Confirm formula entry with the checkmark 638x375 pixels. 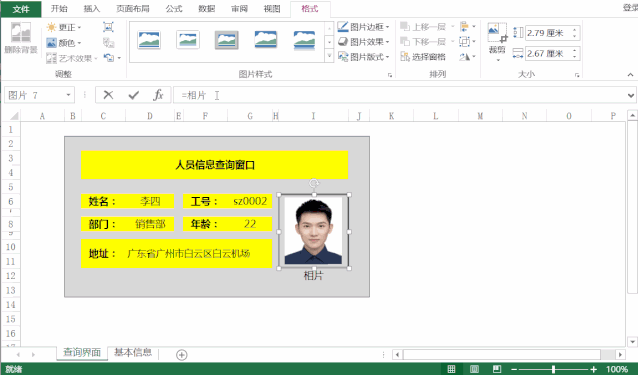tap(133, 95)
